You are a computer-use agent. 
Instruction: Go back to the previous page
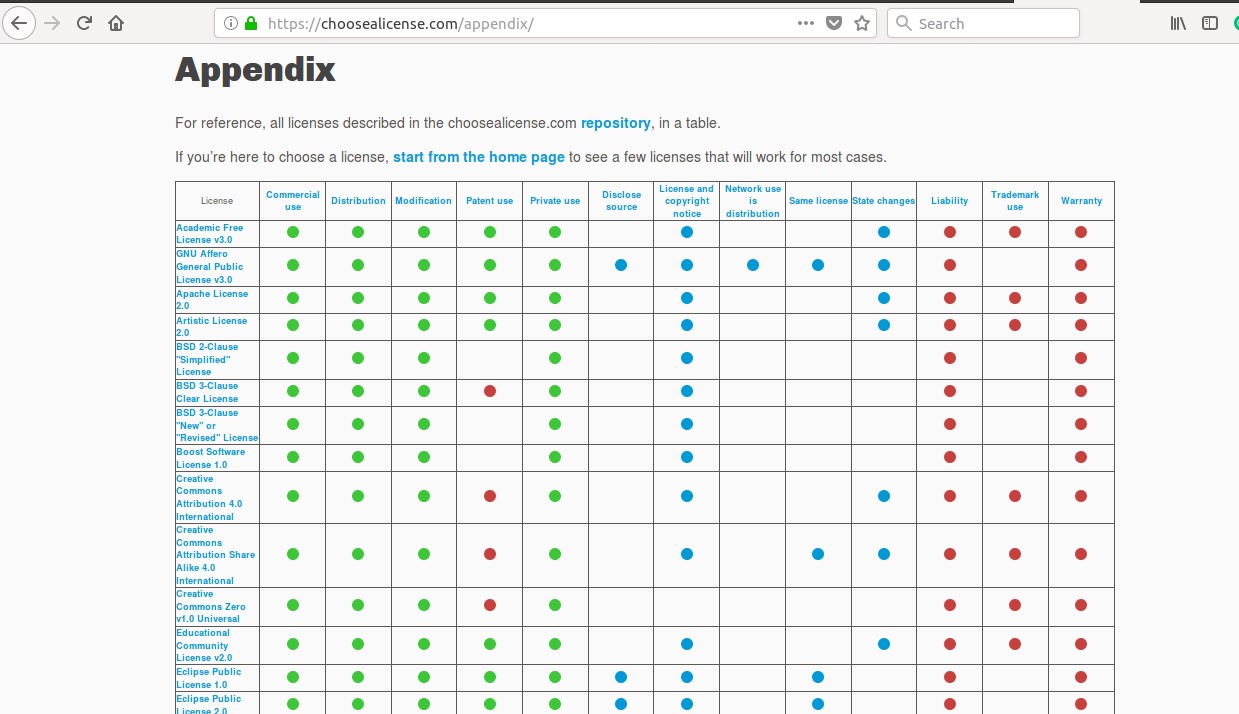click(x=20, y=23)
